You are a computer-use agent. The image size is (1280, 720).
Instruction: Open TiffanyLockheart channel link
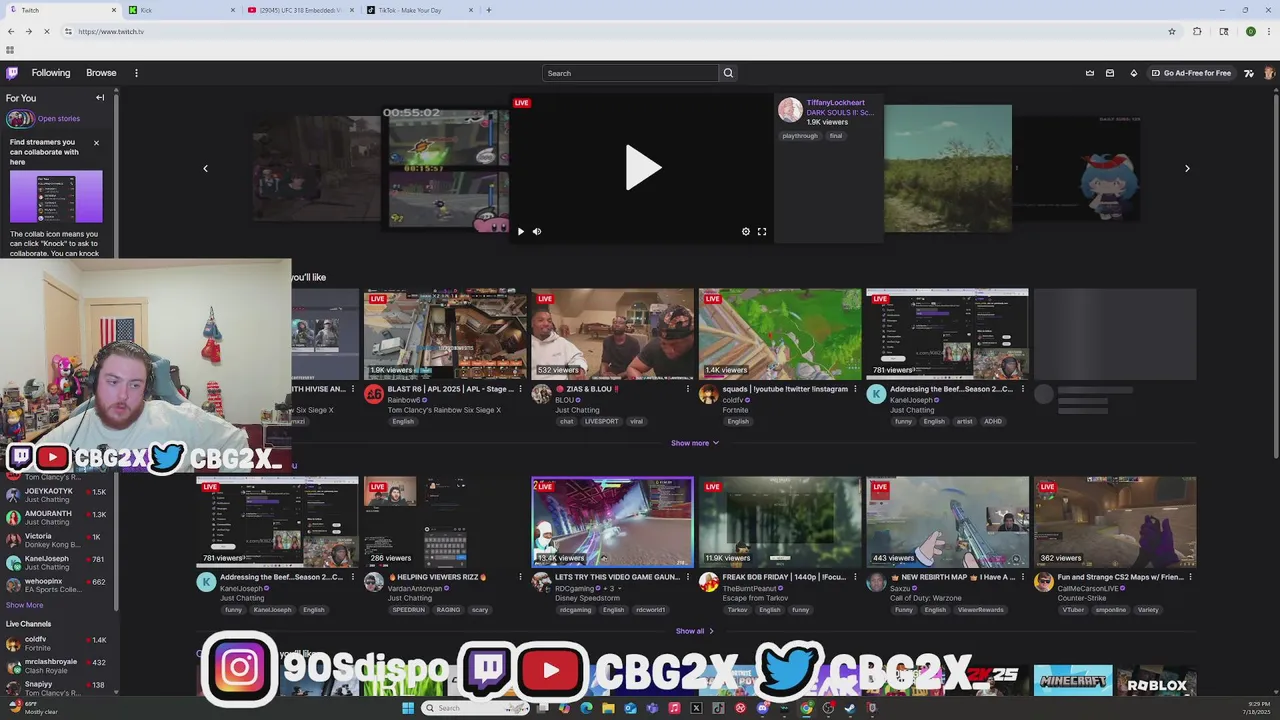[836, 103]
